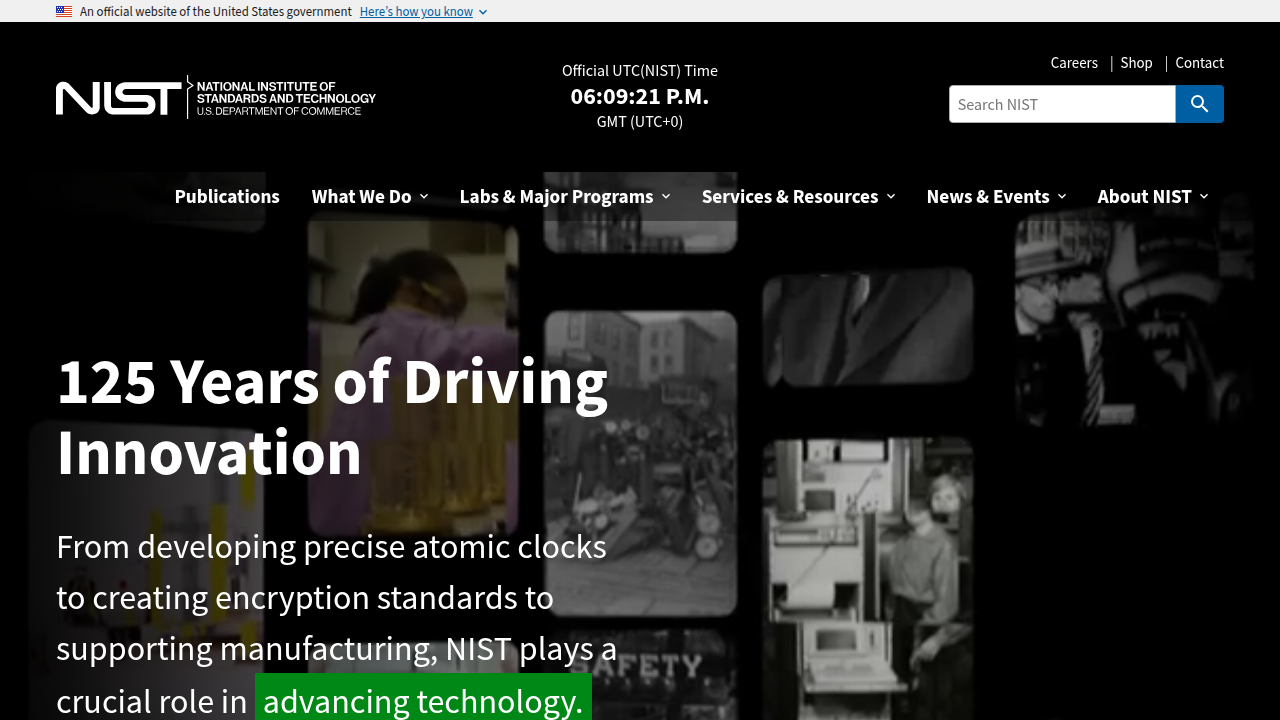
Task: Click the woman at computer photo
Action: click(x=868, y=578)
